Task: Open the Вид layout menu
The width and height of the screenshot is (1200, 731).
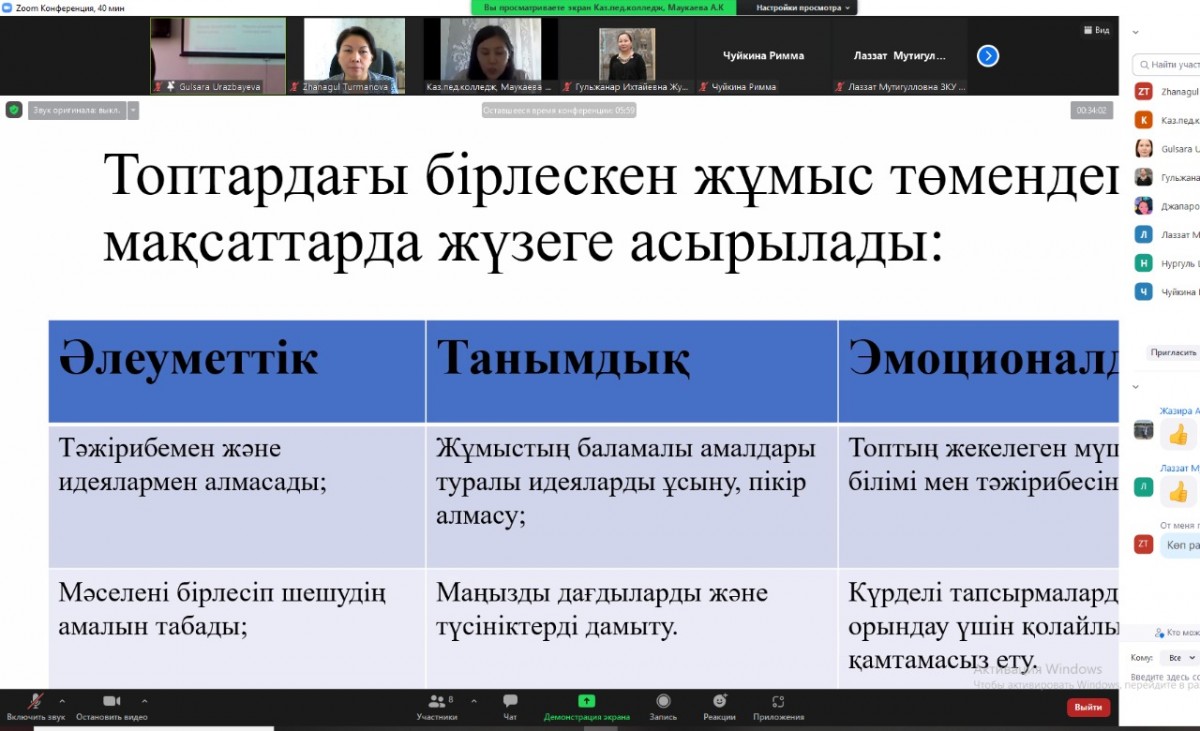Action: tap(1097, 30)
